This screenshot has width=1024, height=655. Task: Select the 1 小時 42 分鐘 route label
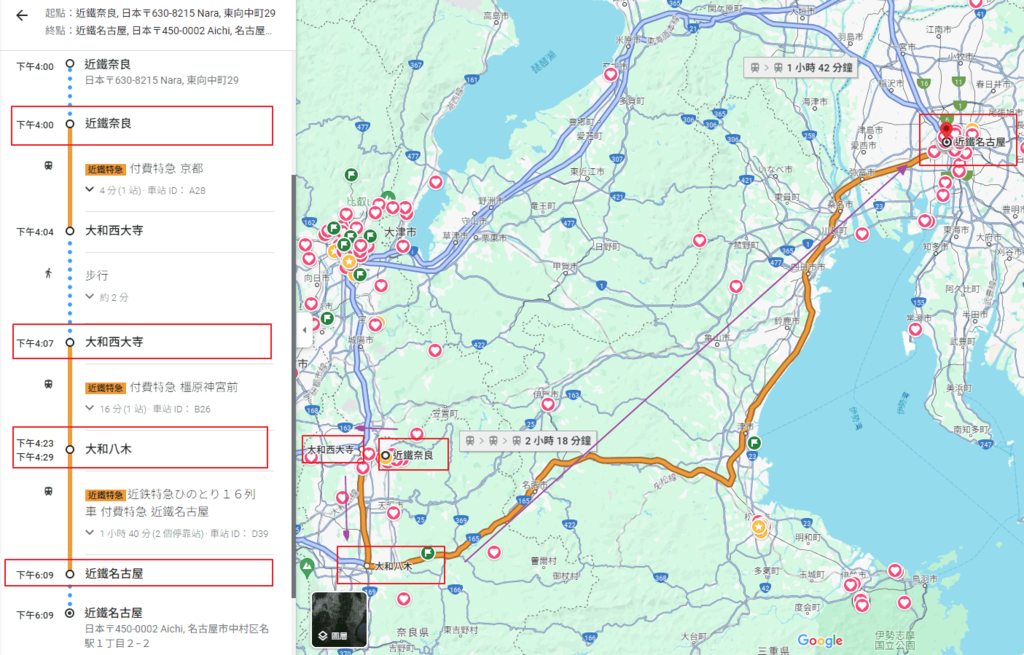coord(801,67)
